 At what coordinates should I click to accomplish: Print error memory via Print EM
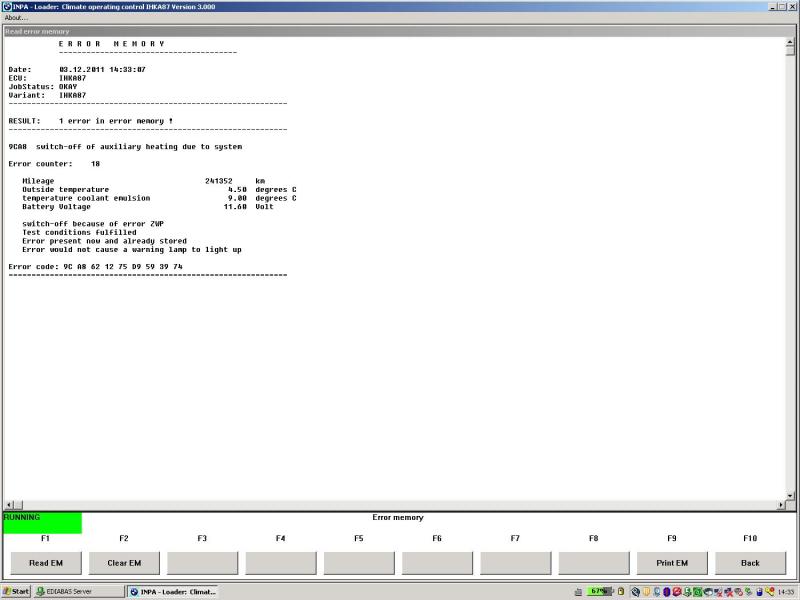pyautogui.click(x=672, y=563)
